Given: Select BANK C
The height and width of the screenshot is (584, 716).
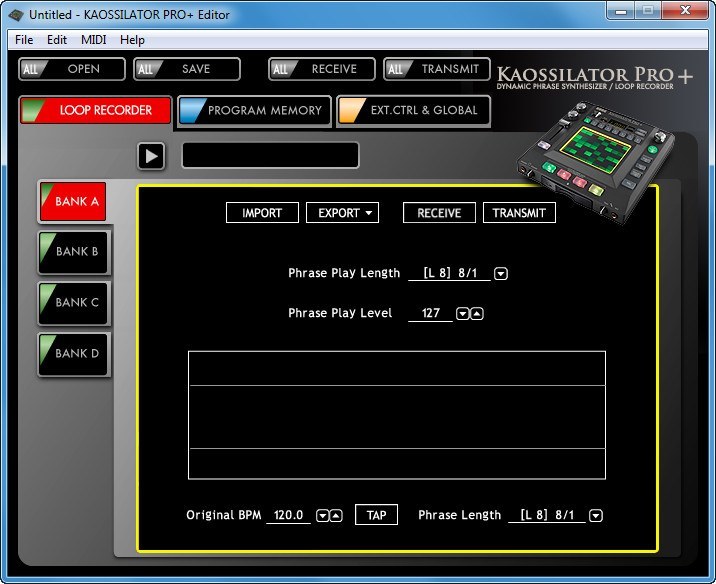Looking at the screenshot, I should pos(74,303).
